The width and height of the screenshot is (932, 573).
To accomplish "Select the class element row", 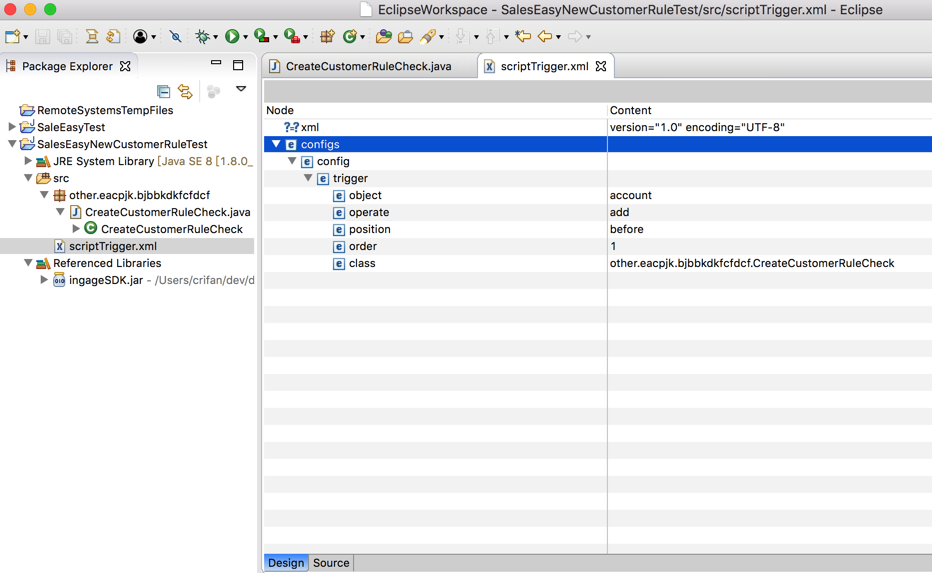I will (597, 263).
